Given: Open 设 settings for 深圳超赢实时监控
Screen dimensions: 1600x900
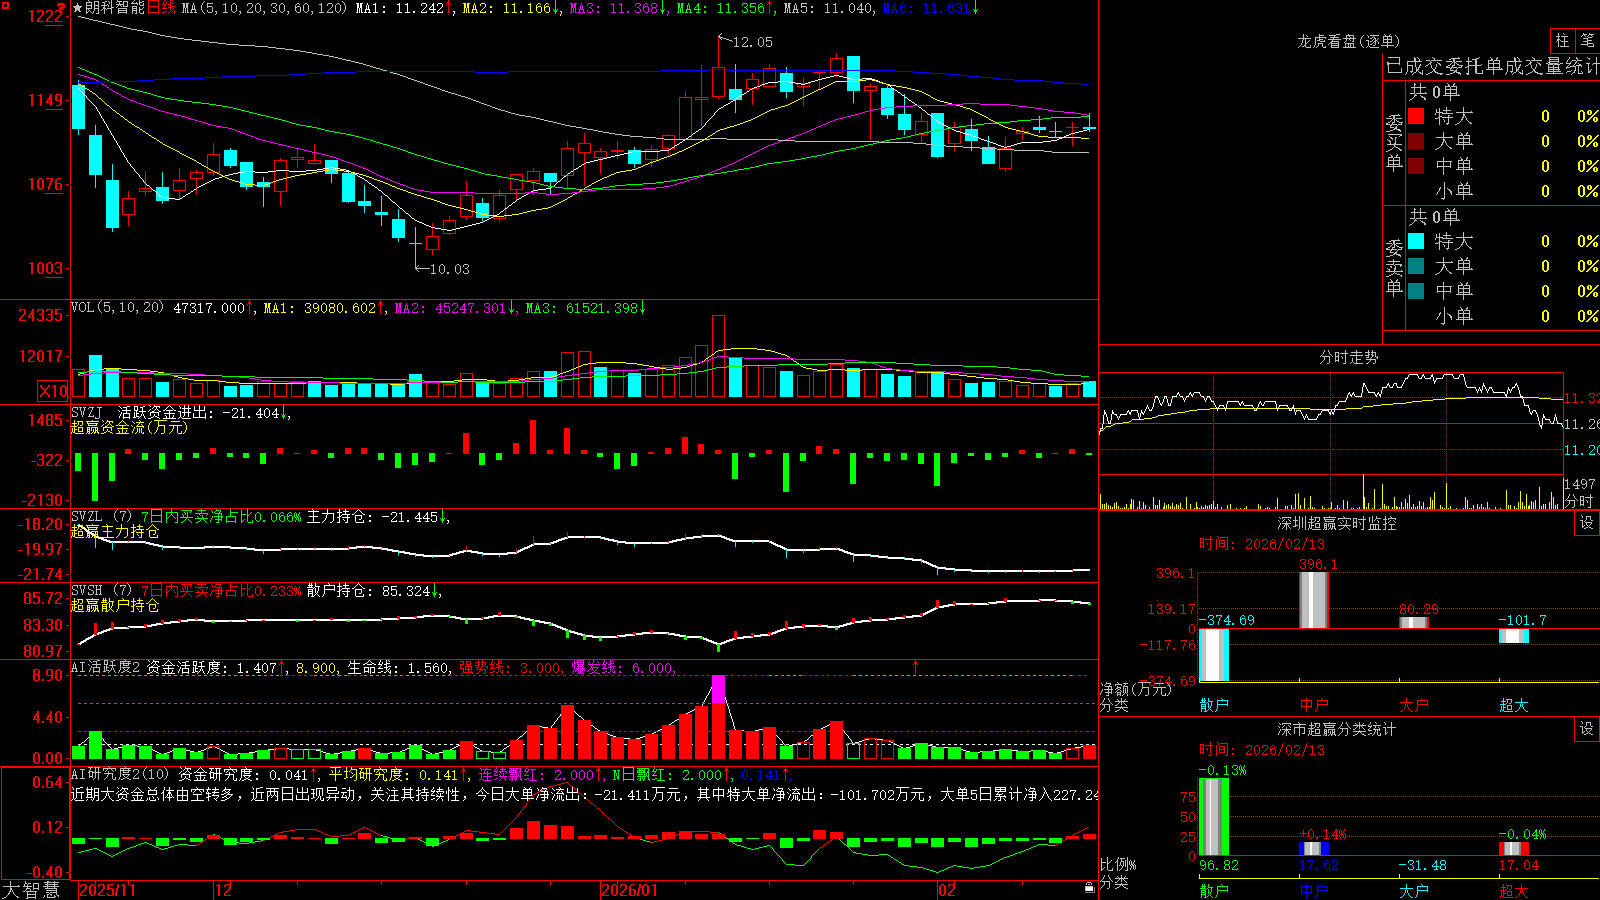Looking at the screenshot, I should pos(1587,523).
